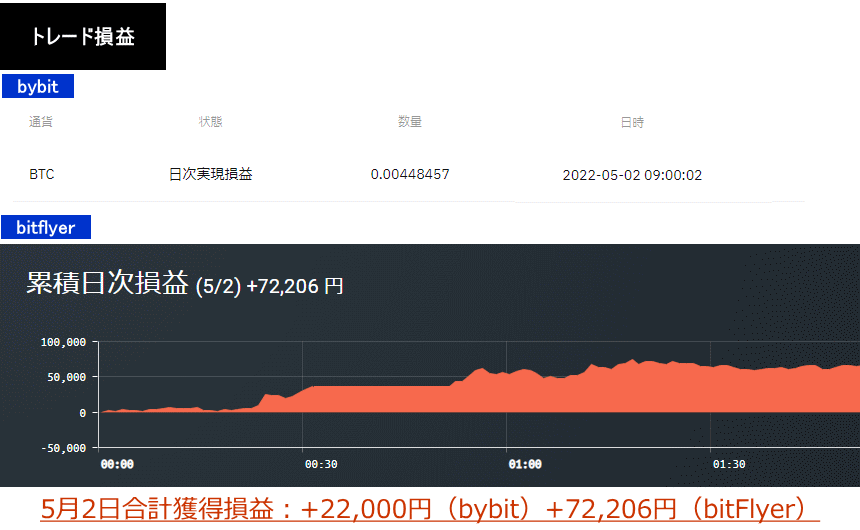Select the blue bitflyer label
Image resolution: width=860 pixels, height=530 pixels.
(x=46, y=228)
